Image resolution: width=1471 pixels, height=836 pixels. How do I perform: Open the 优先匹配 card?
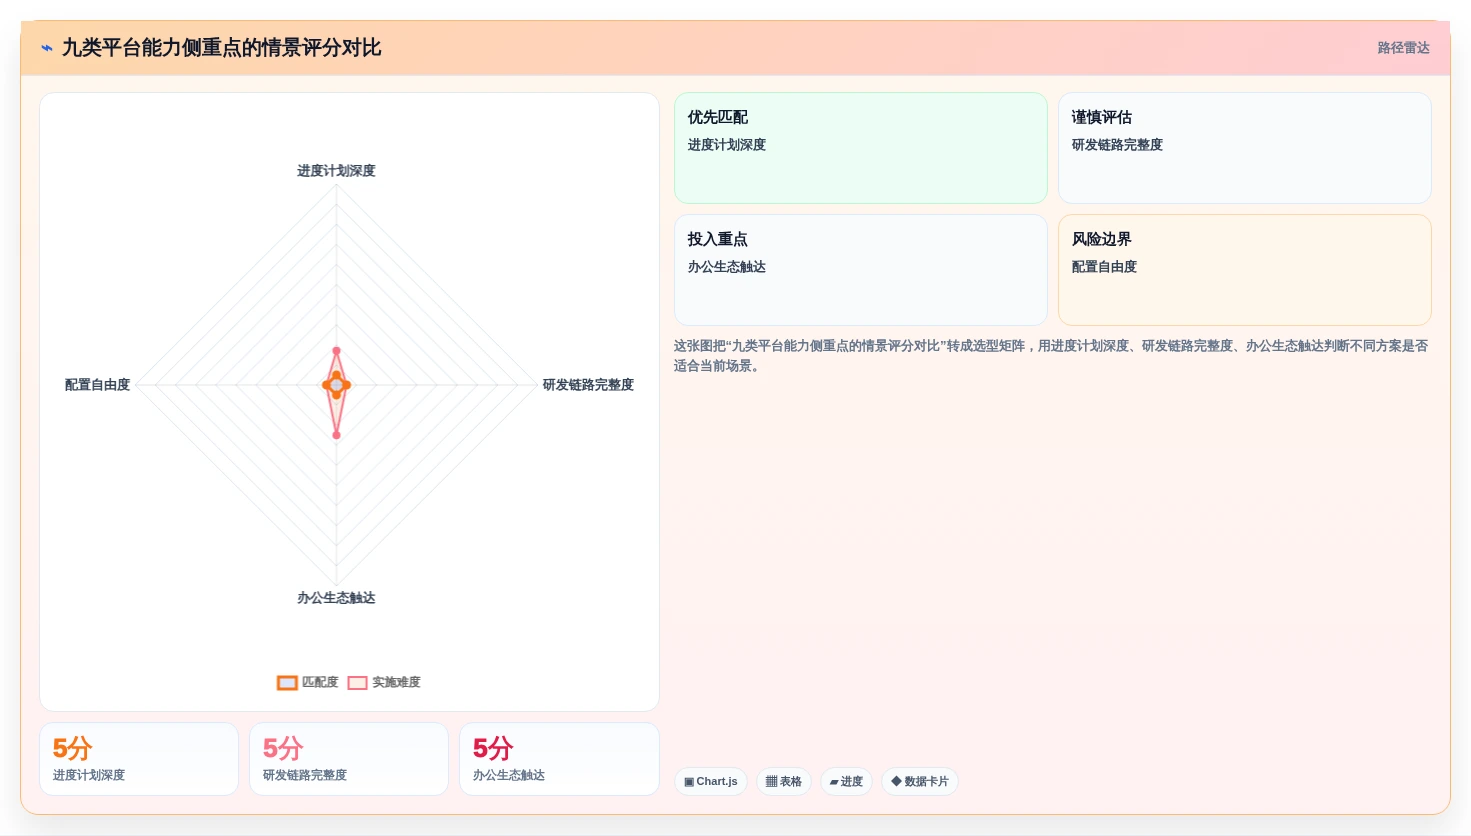[x=861, y=148]
